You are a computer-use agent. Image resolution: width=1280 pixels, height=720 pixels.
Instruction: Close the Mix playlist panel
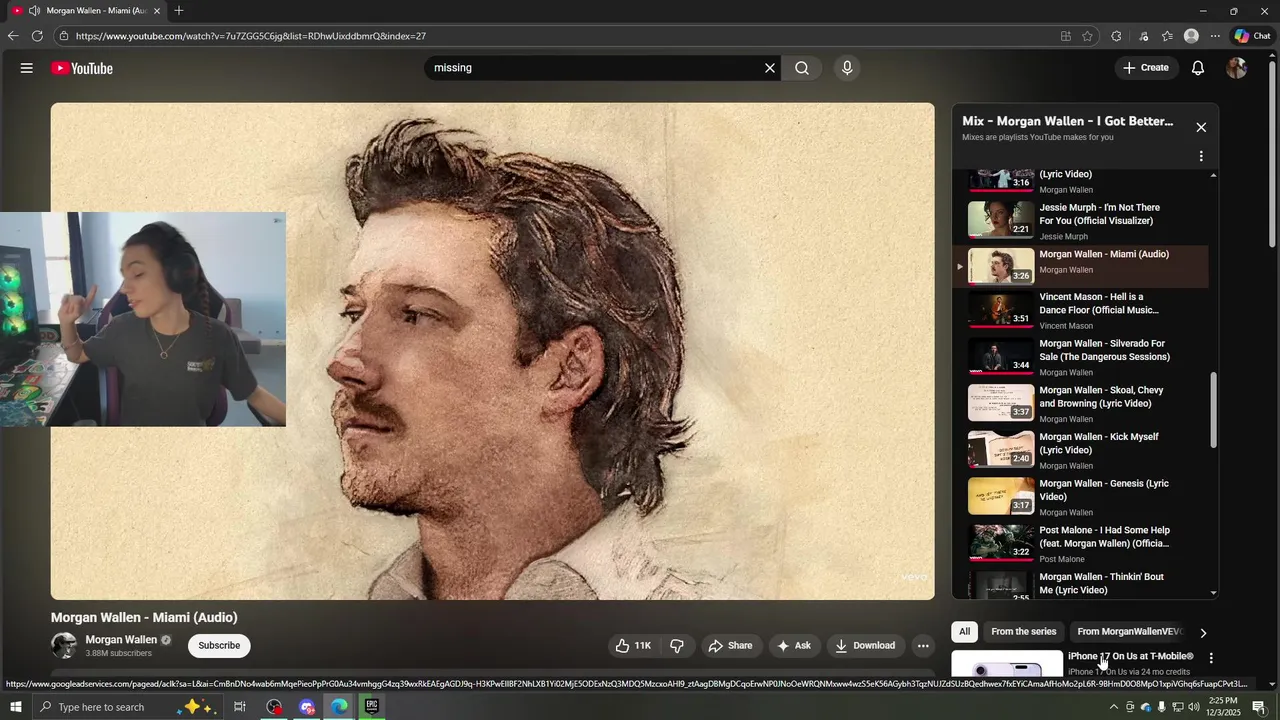point(1201,127)
